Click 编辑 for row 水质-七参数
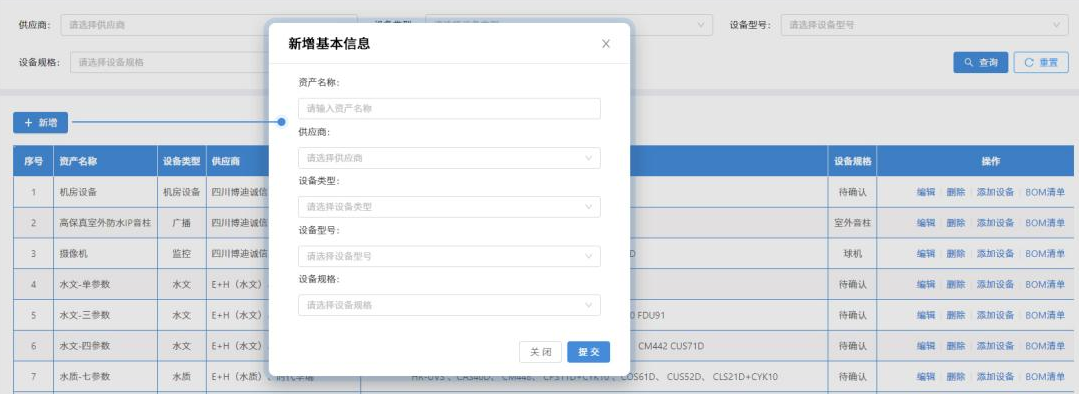 (926, 377)
